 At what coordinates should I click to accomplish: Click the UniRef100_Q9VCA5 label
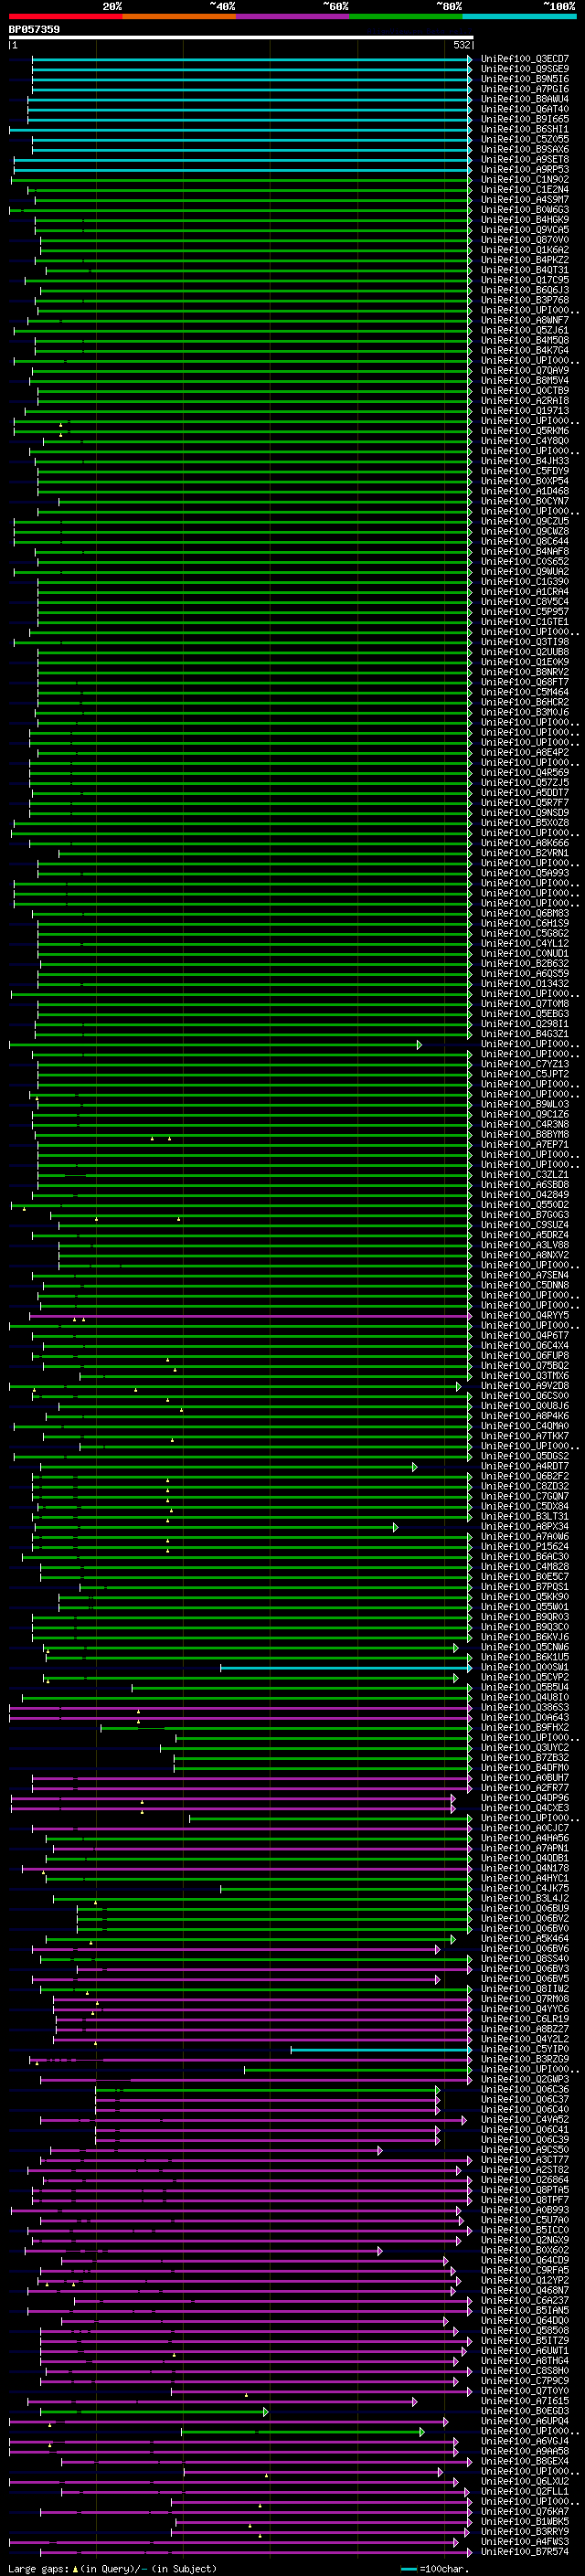coord(525,230)
